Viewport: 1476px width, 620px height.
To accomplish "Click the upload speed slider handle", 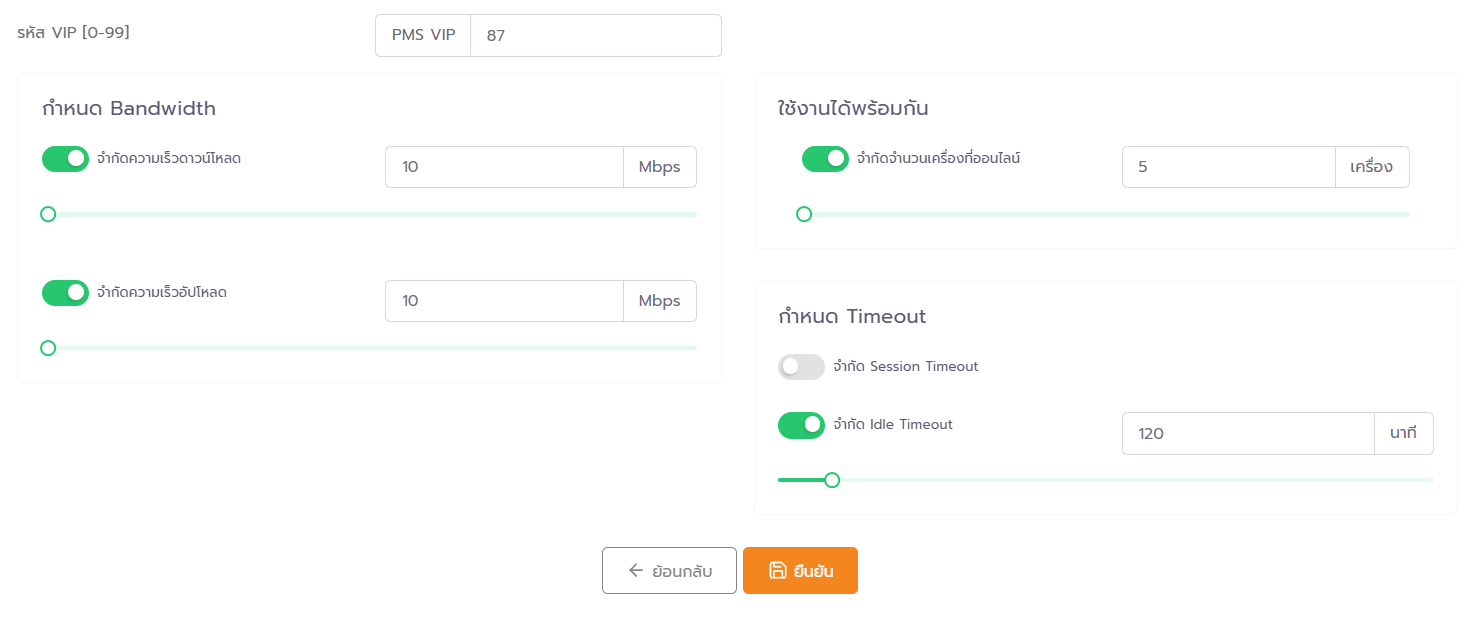I will point(48,348).
